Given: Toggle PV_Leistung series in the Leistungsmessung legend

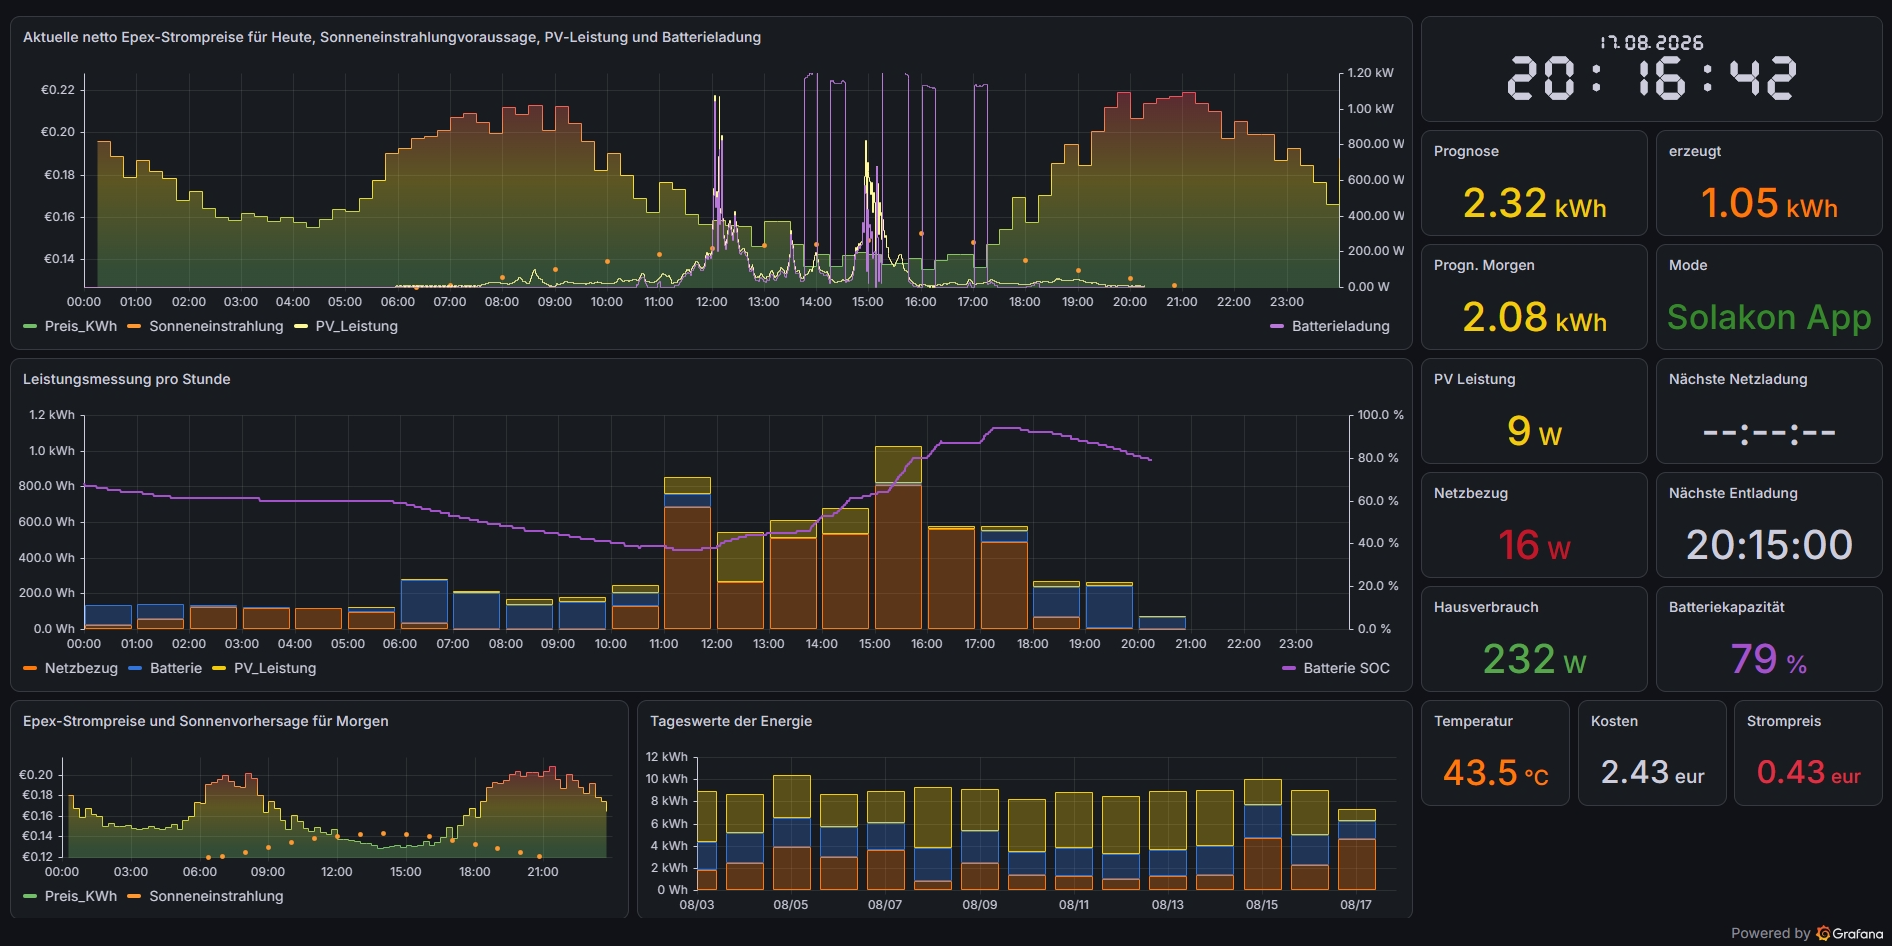Looking at the screenshot, I should [x=275, y=668].
